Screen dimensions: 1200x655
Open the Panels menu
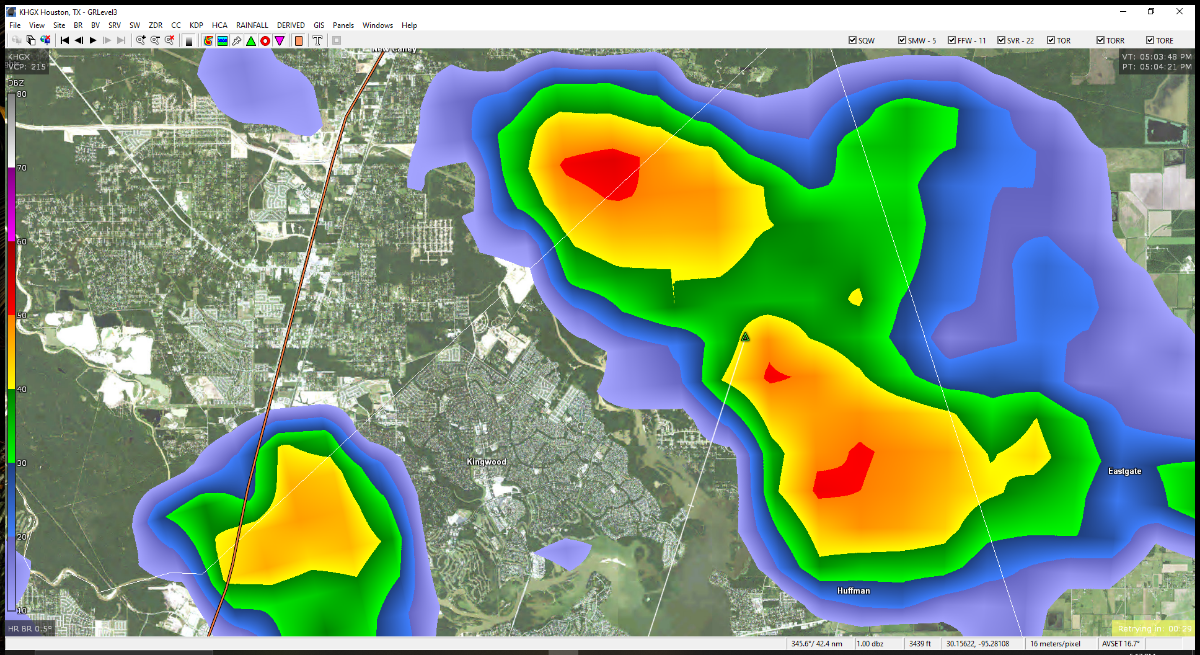coord(343,24)
